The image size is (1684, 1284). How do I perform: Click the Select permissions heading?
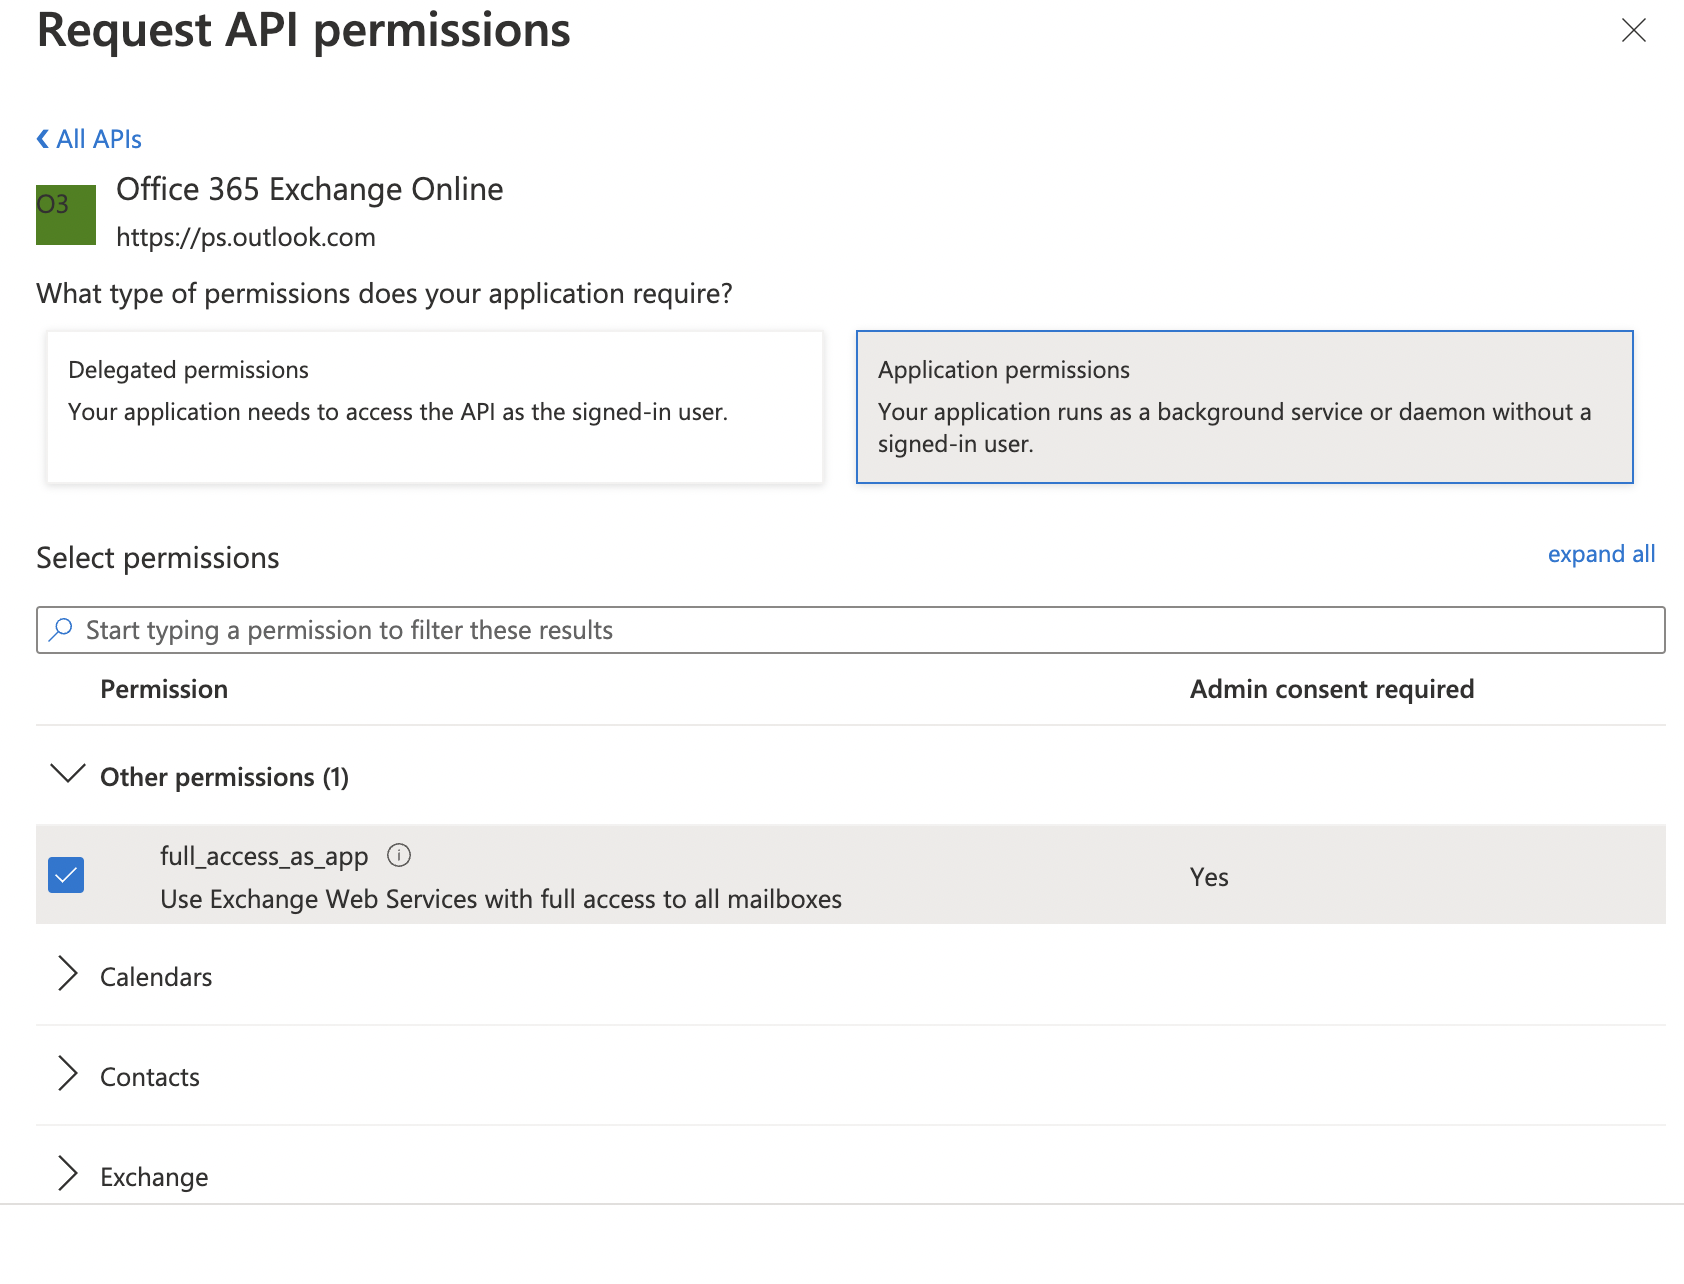coord(158,558)
